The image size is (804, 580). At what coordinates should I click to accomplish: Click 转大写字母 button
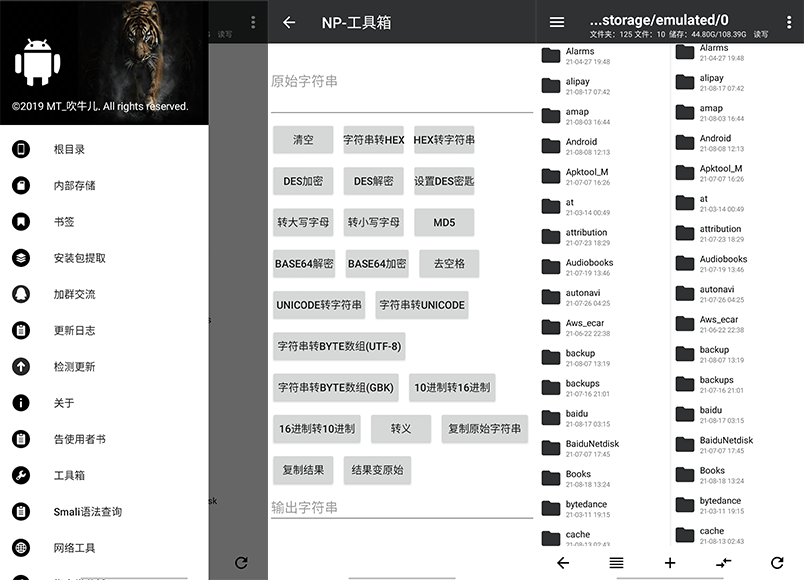(303, 223)
